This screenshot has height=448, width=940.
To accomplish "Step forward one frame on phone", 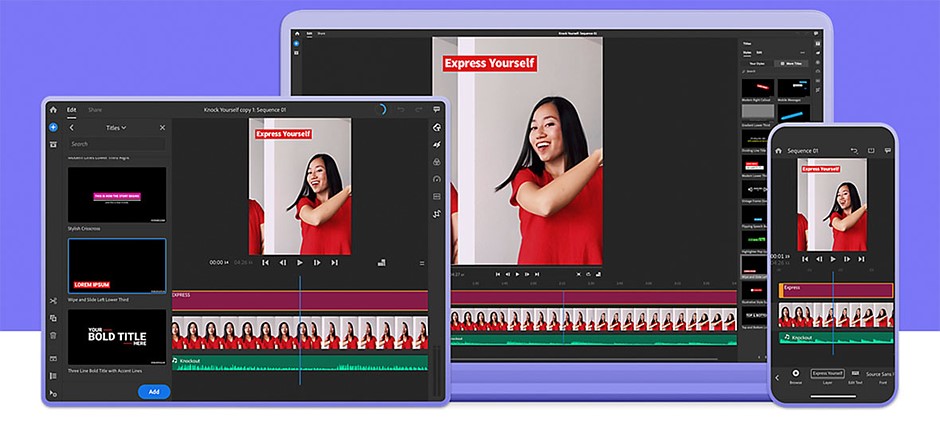I will click(847, 259).
